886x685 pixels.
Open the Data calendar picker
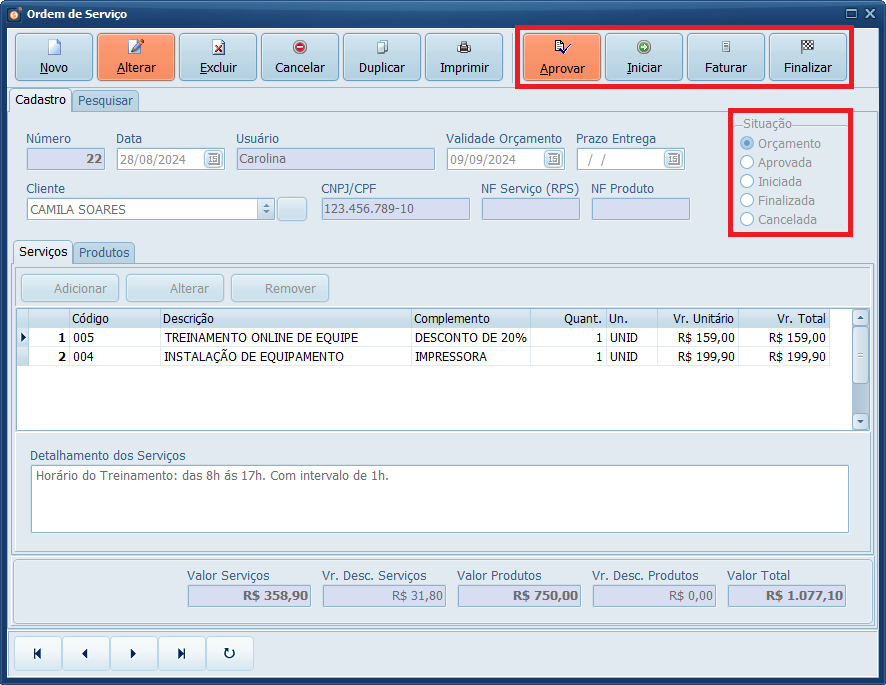[213, 159]
